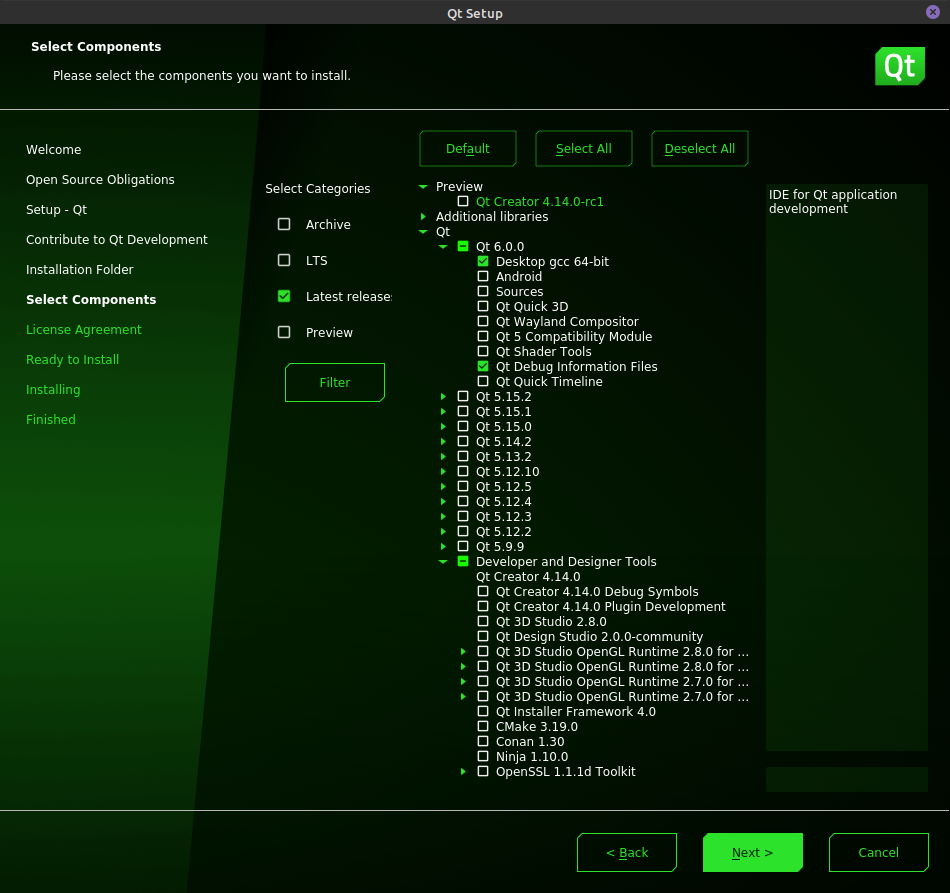This screenshot has width=950, height=893.
Task: Uncheck the Latest releases category
Action: [x=284, y=297]
